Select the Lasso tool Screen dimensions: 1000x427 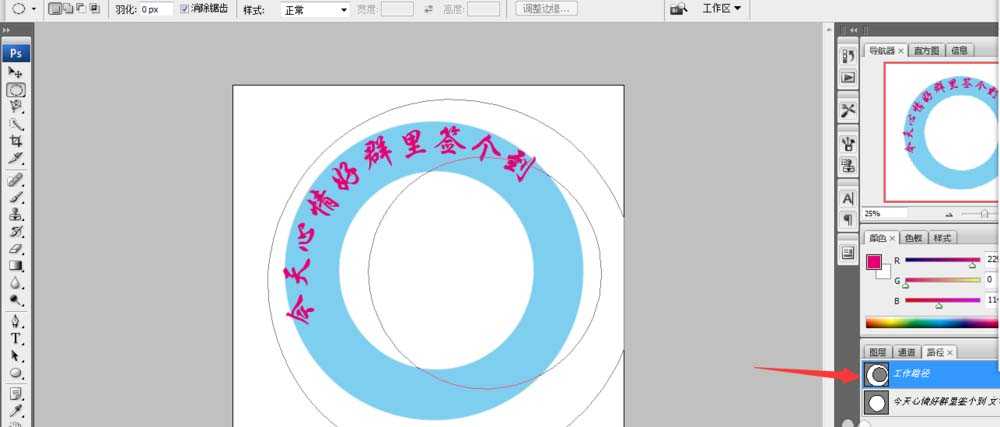click(16, 107)
